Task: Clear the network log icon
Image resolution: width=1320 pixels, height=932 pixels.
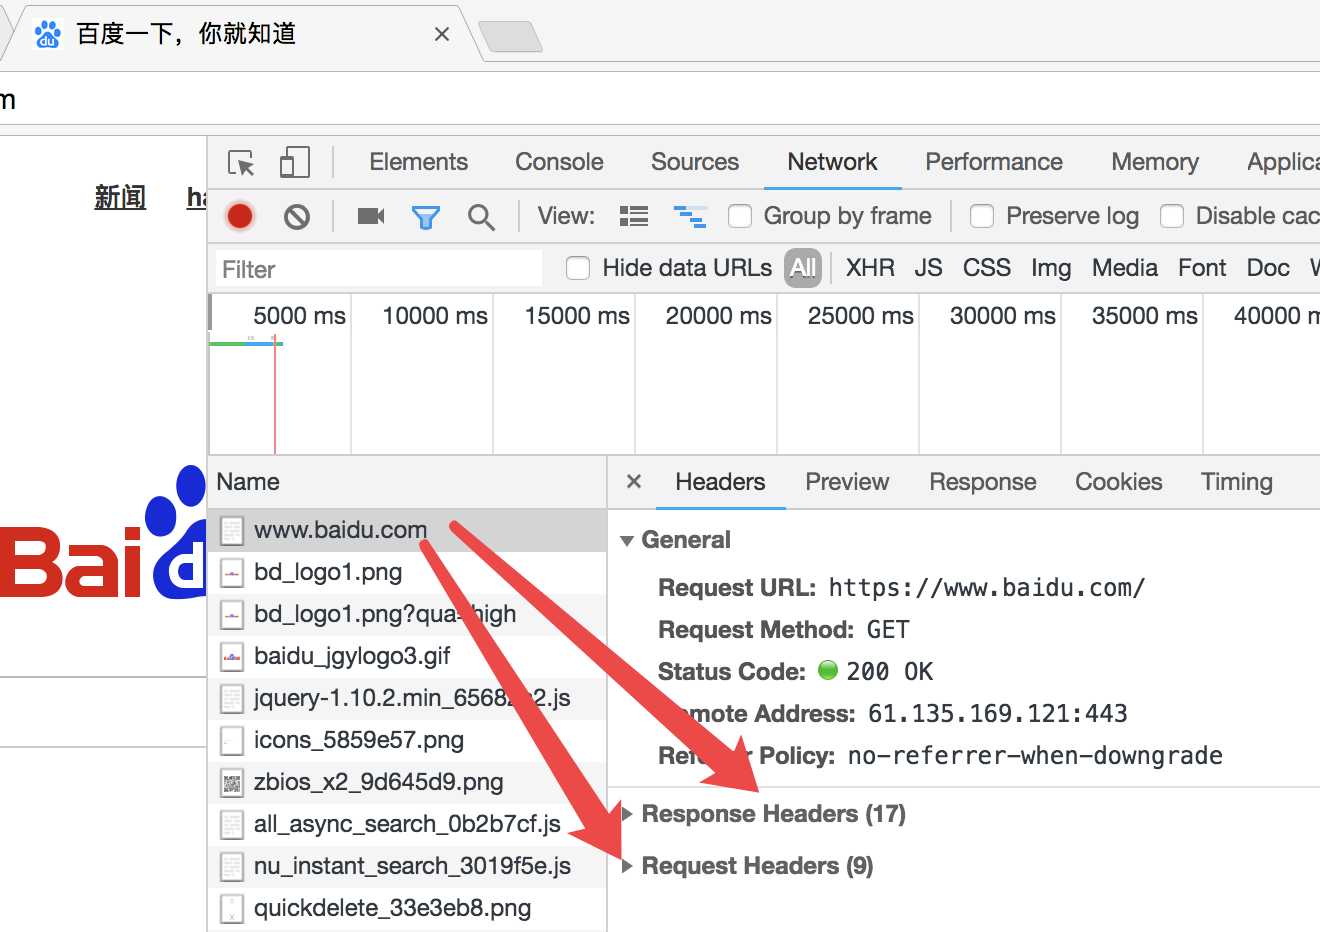Action: pyautogui.click(x=297, y=216)
